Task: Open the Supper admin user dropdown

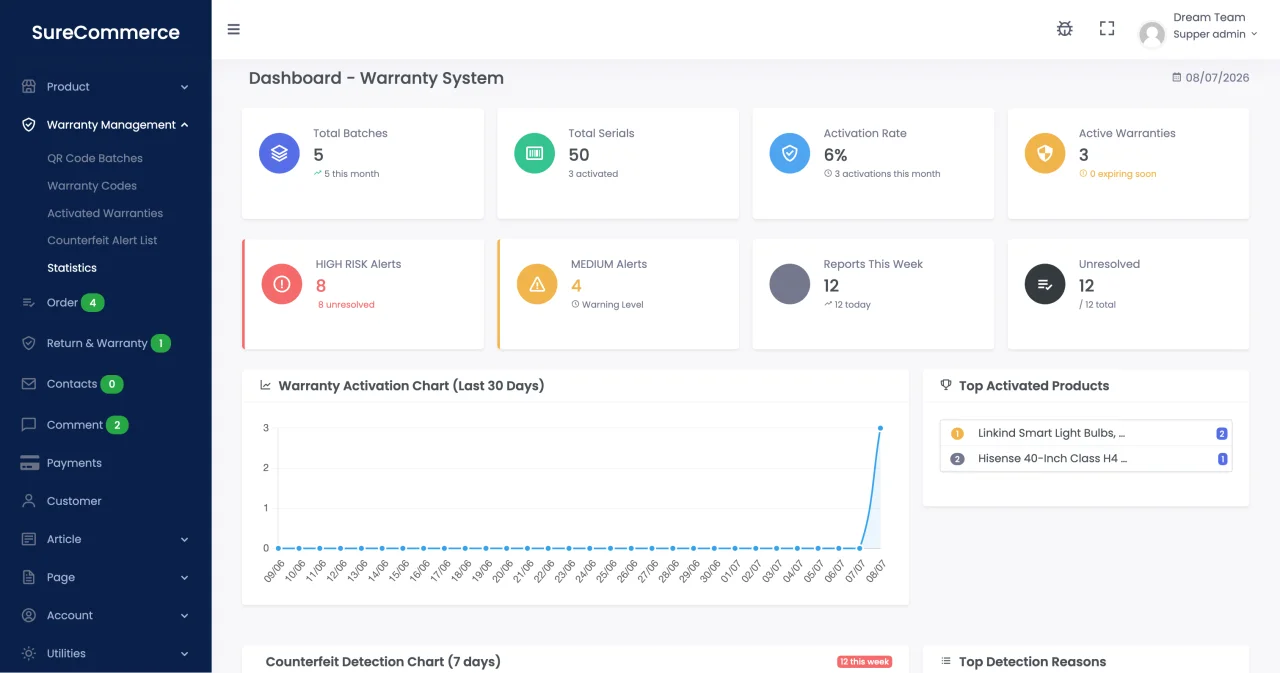Action: tap(1215, 34)
